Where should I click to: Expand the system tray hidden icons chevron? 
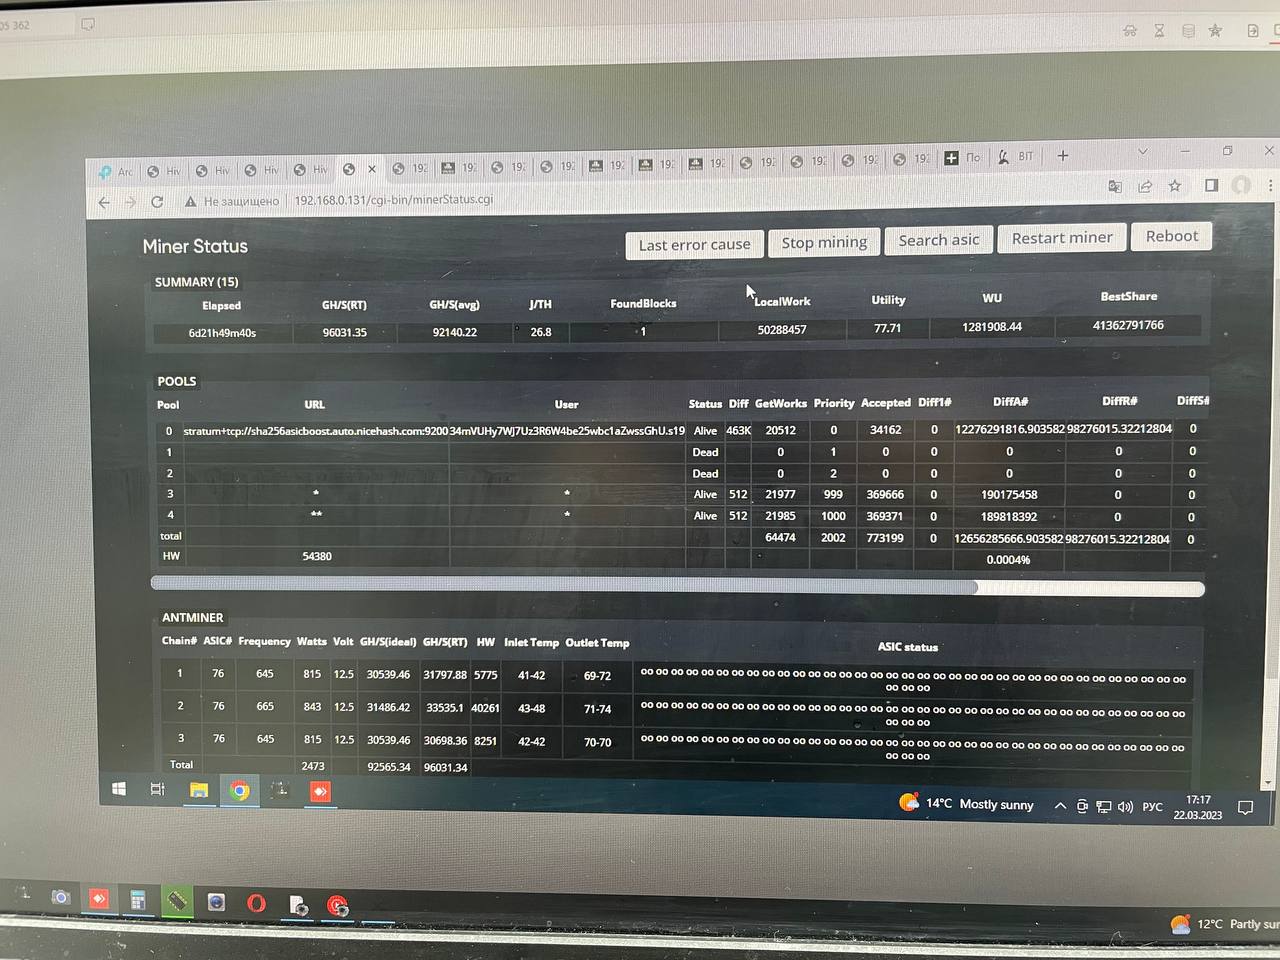click(x=1060, y=806)
